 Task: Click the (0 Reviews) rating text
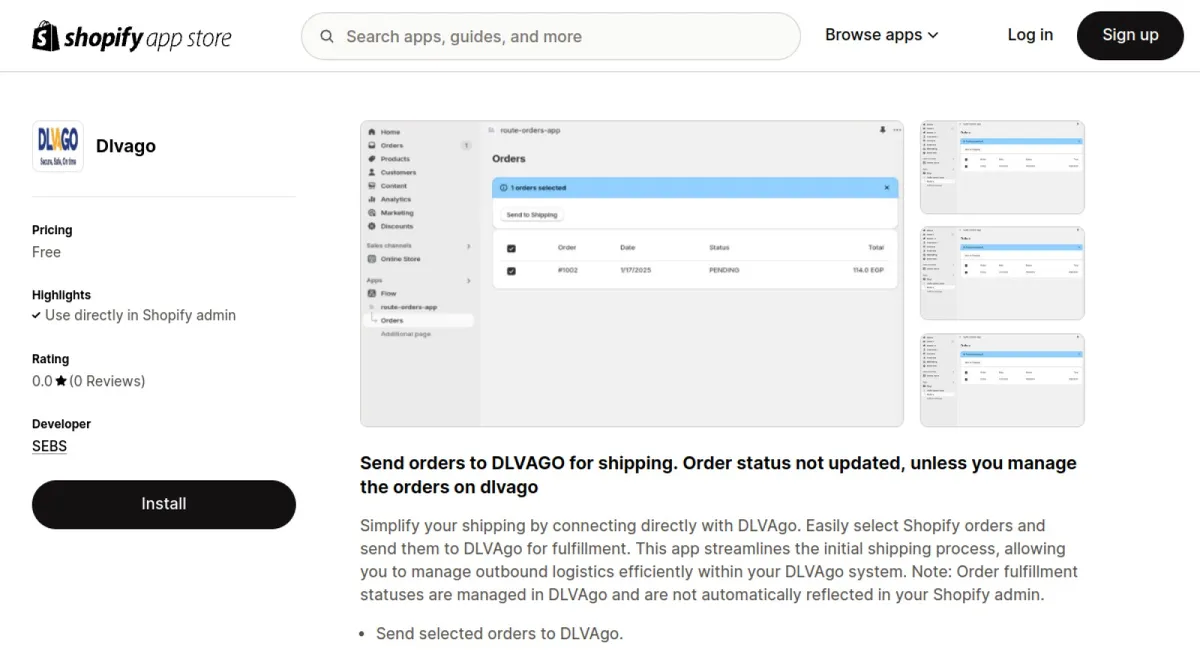[x=107, y=381]
